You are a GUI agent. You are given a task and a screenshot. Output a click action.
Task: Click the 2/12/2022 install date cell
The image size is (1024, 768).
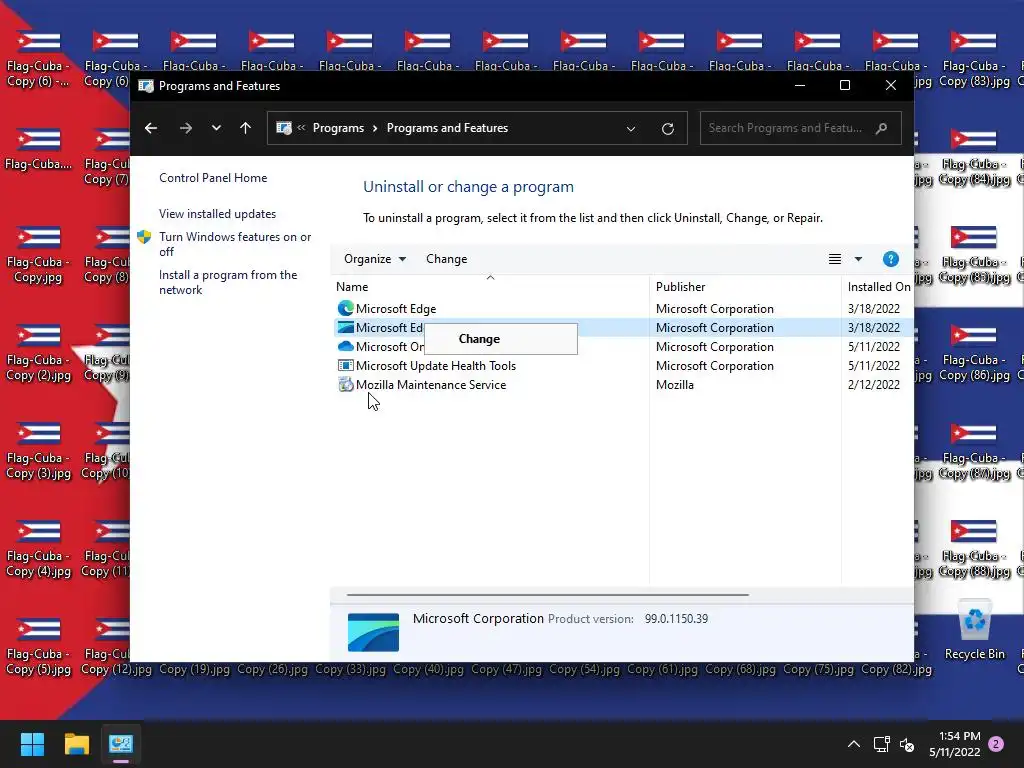[873, 385]
